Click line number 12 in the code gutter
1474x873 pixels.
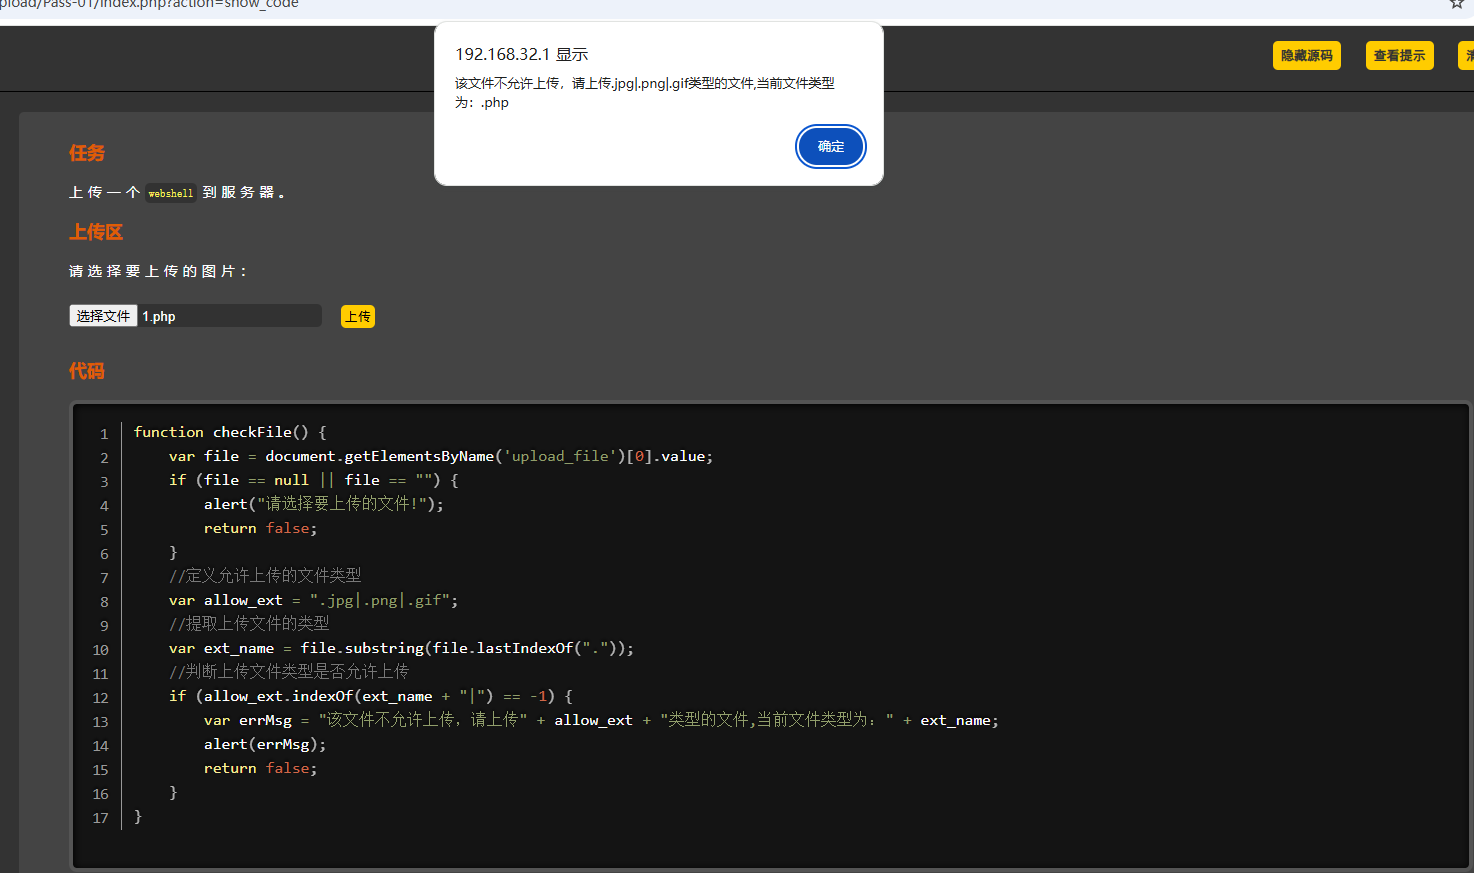point(101,698)
